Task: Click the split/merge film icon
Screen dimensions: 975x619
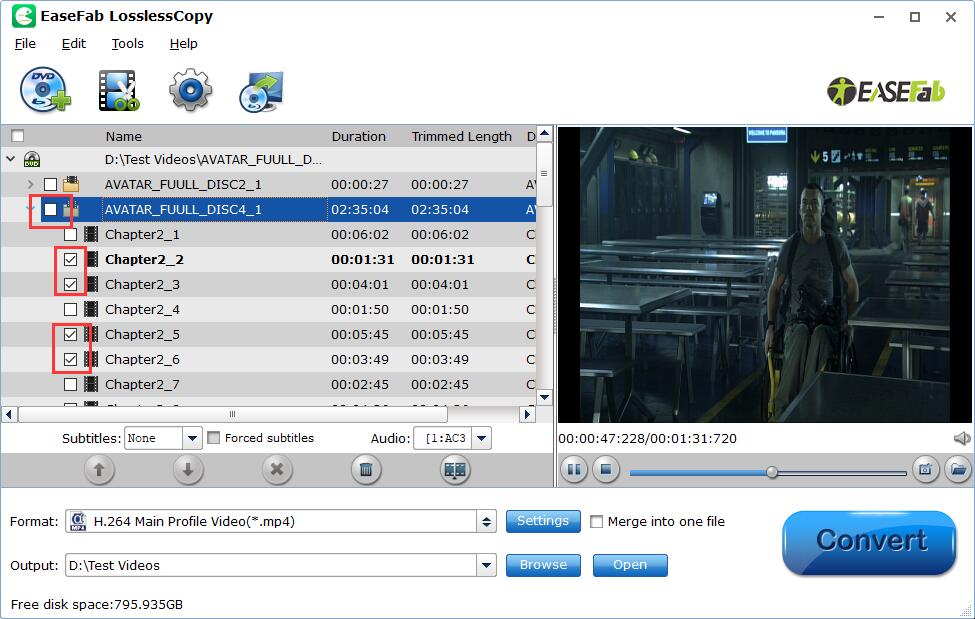Action: [455, 470]
